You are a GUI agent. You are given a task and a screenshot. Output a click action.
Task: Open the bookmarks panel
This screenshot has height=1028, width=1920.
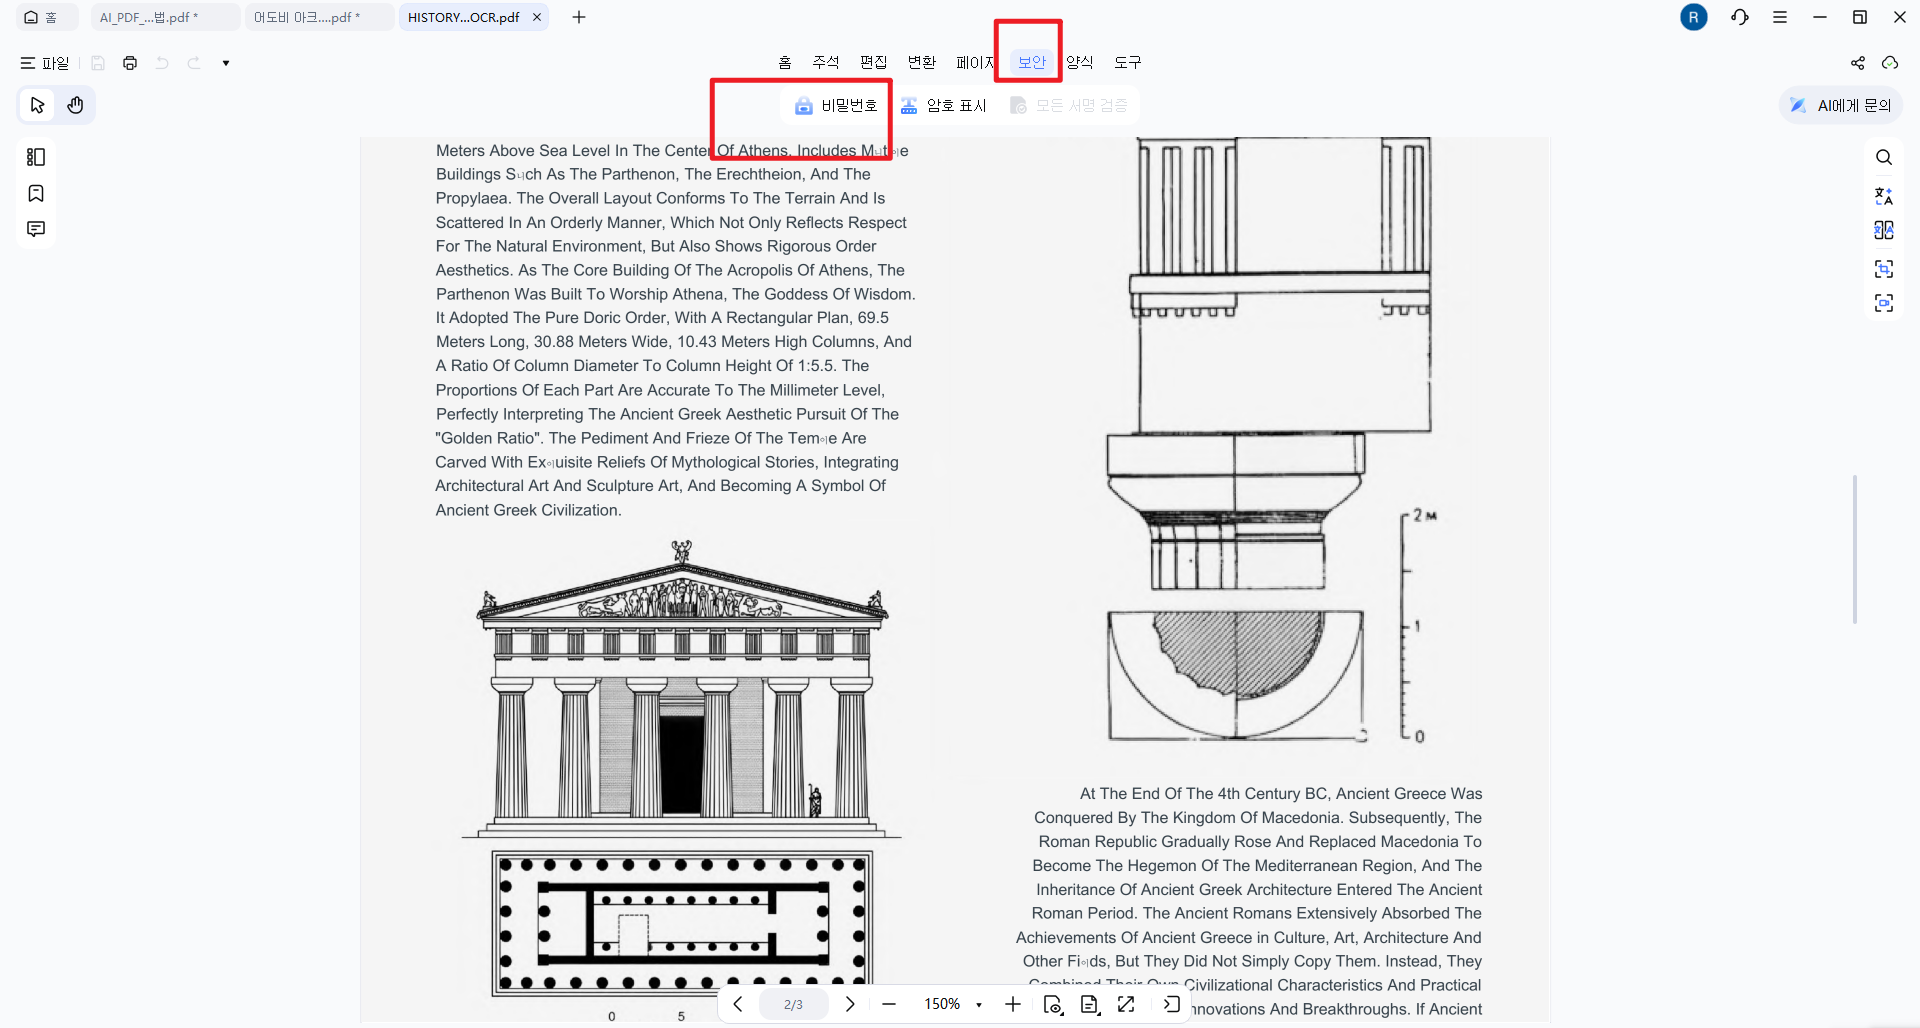(36, 193)
